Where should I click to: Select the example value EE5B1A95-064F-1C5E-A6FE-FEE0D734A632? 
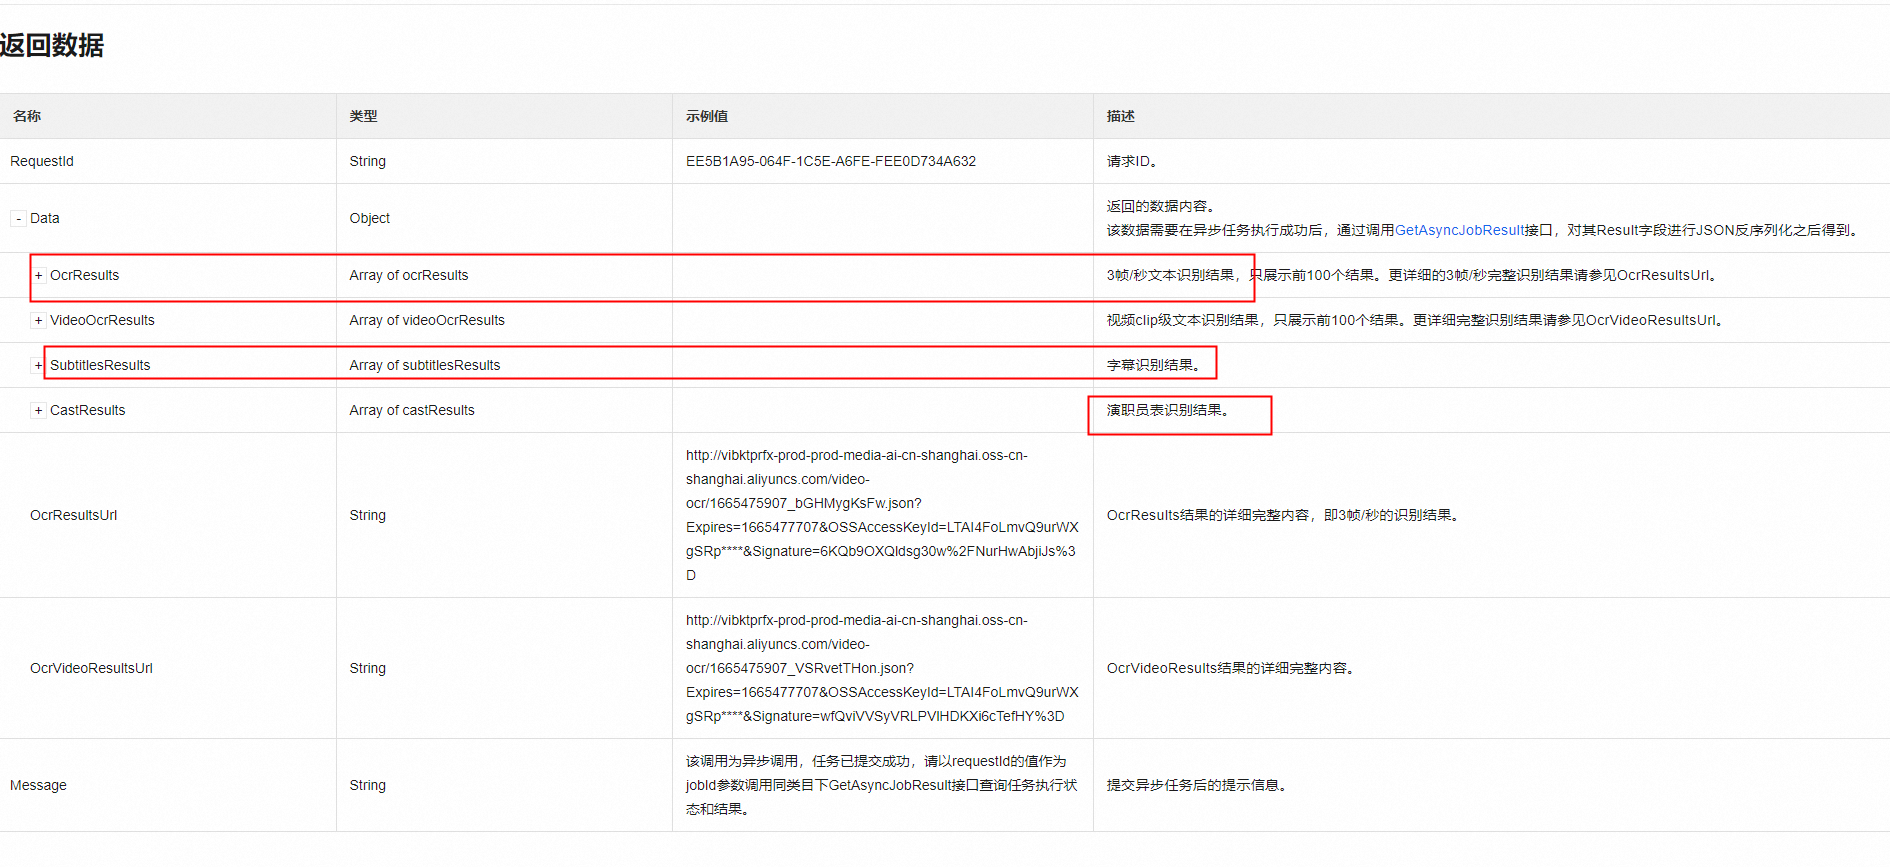[x=831, y=161]
